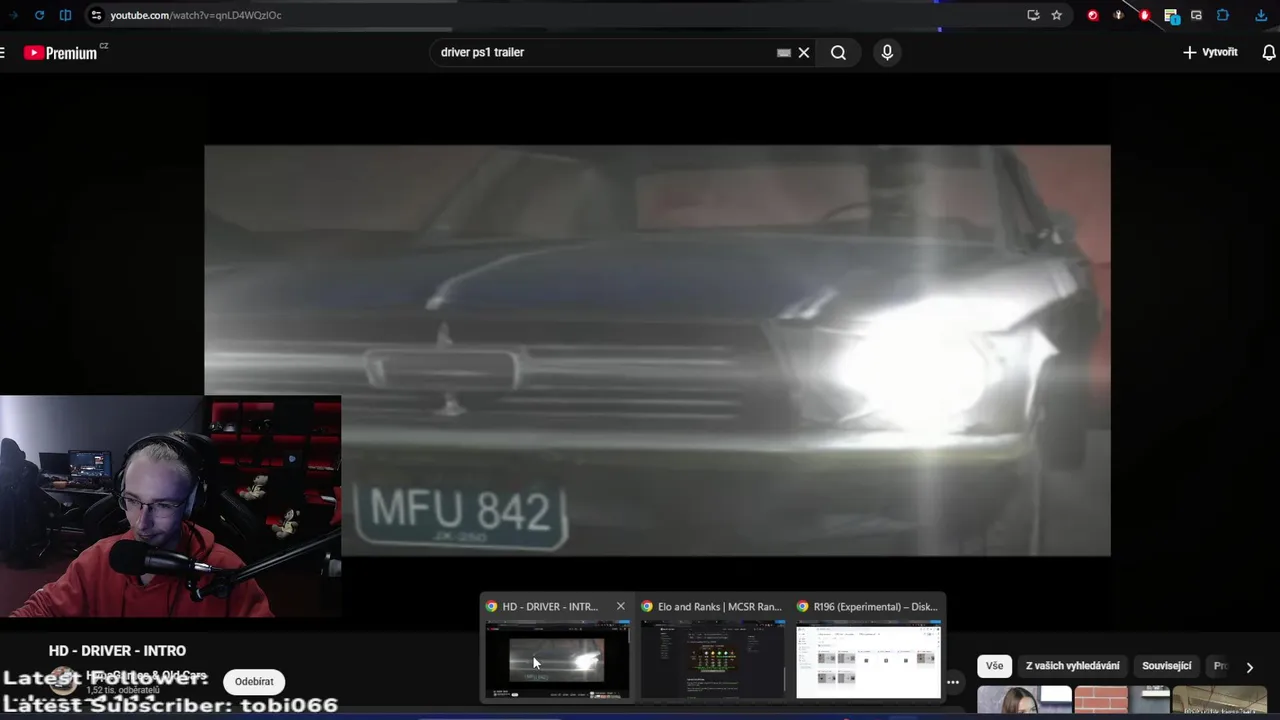The image size is (1280, 720).
Task: Open the browser downloads icon
Action: pos(1261,15)
